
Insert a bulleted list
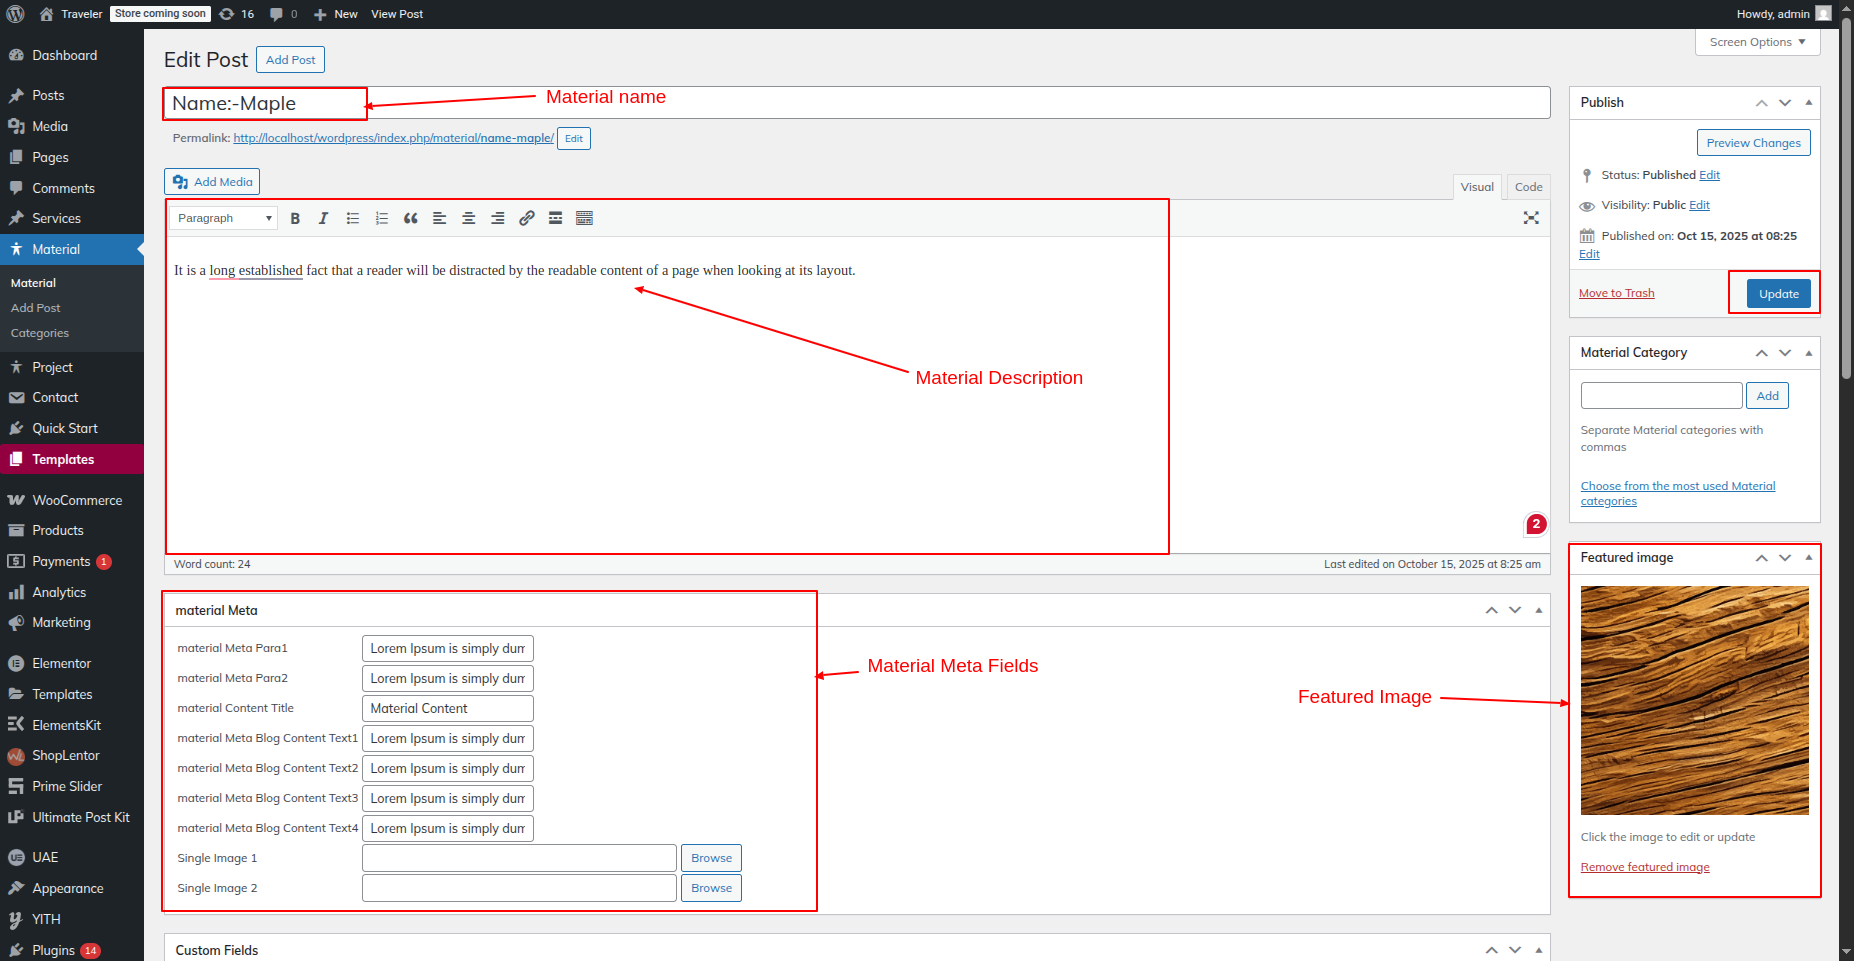[x=352, y=218]
